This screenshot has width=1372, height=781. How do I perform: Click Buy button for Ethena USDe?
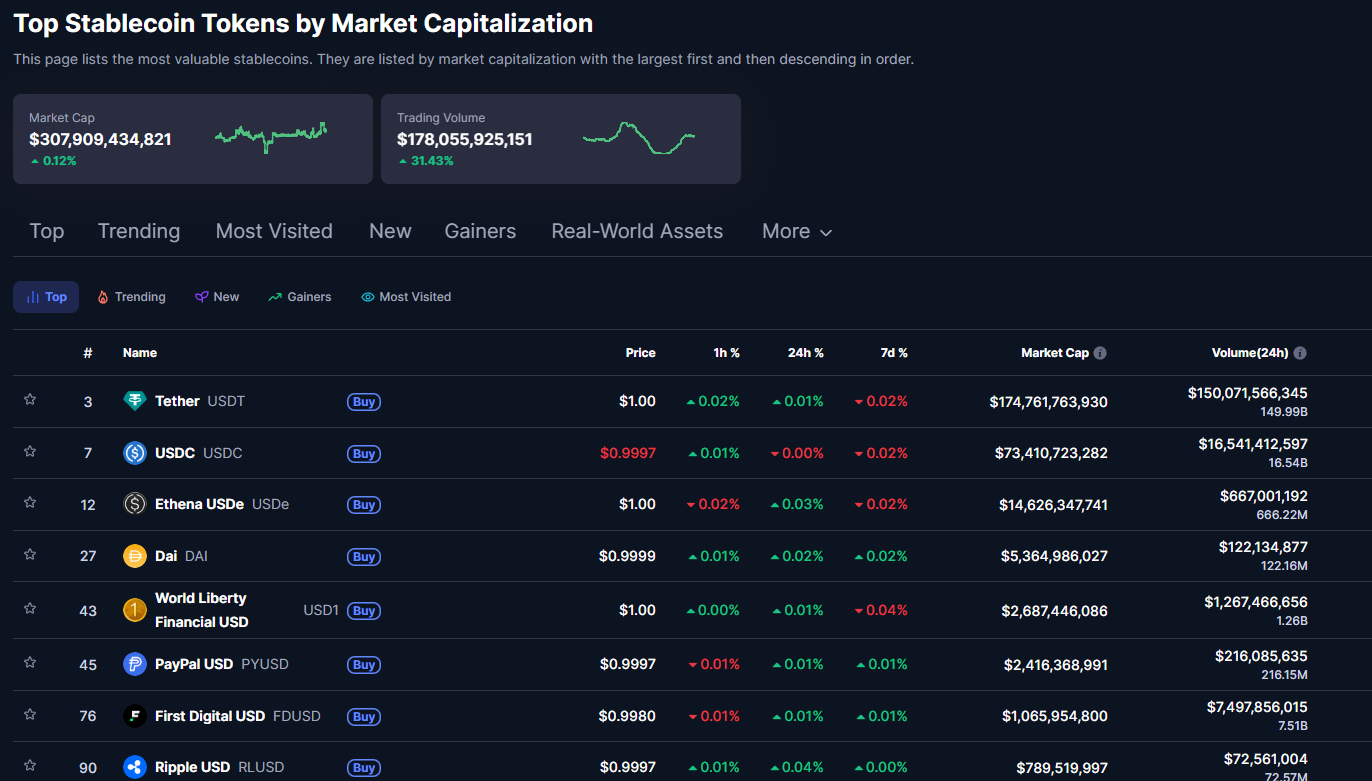(364, 505)
